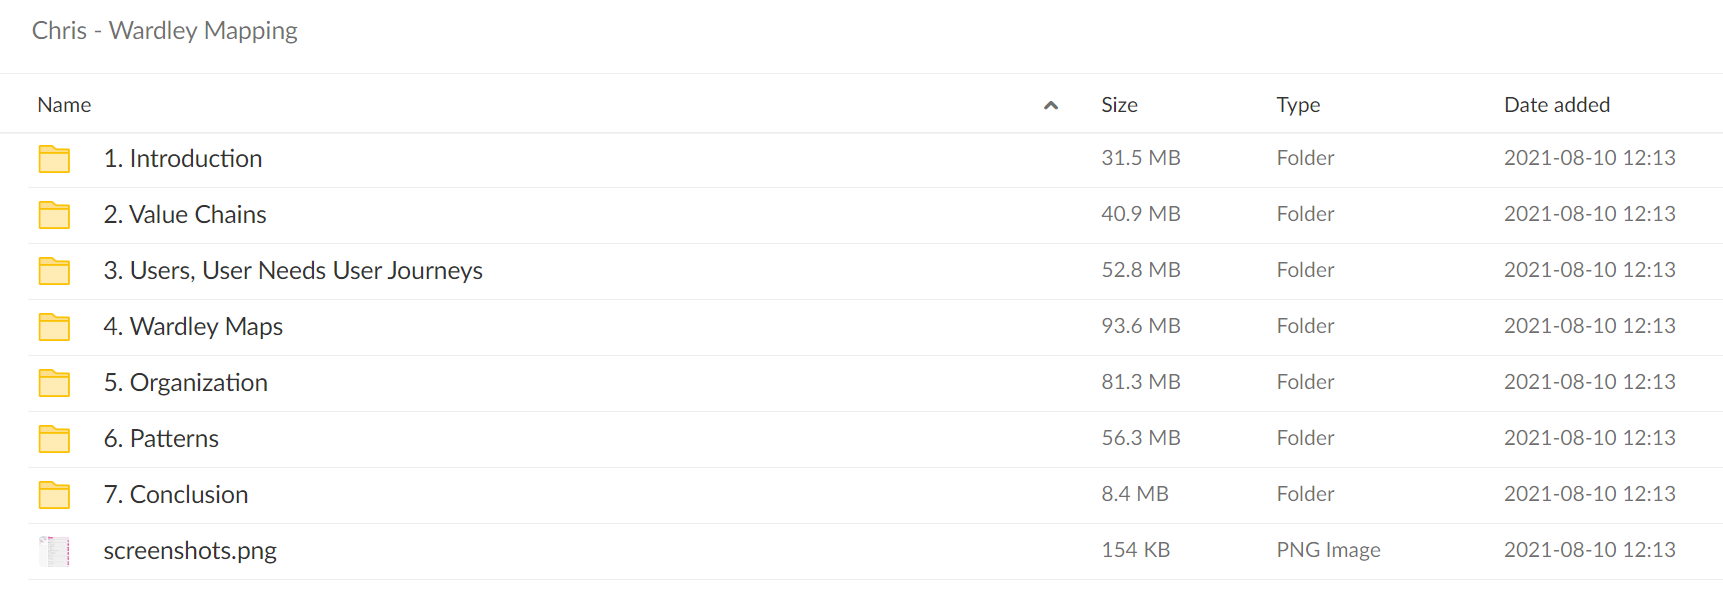Viewport: 1723px width, 614px height.
Task: Select the folder icon for 6. Patterns
Action: [54, 439]
